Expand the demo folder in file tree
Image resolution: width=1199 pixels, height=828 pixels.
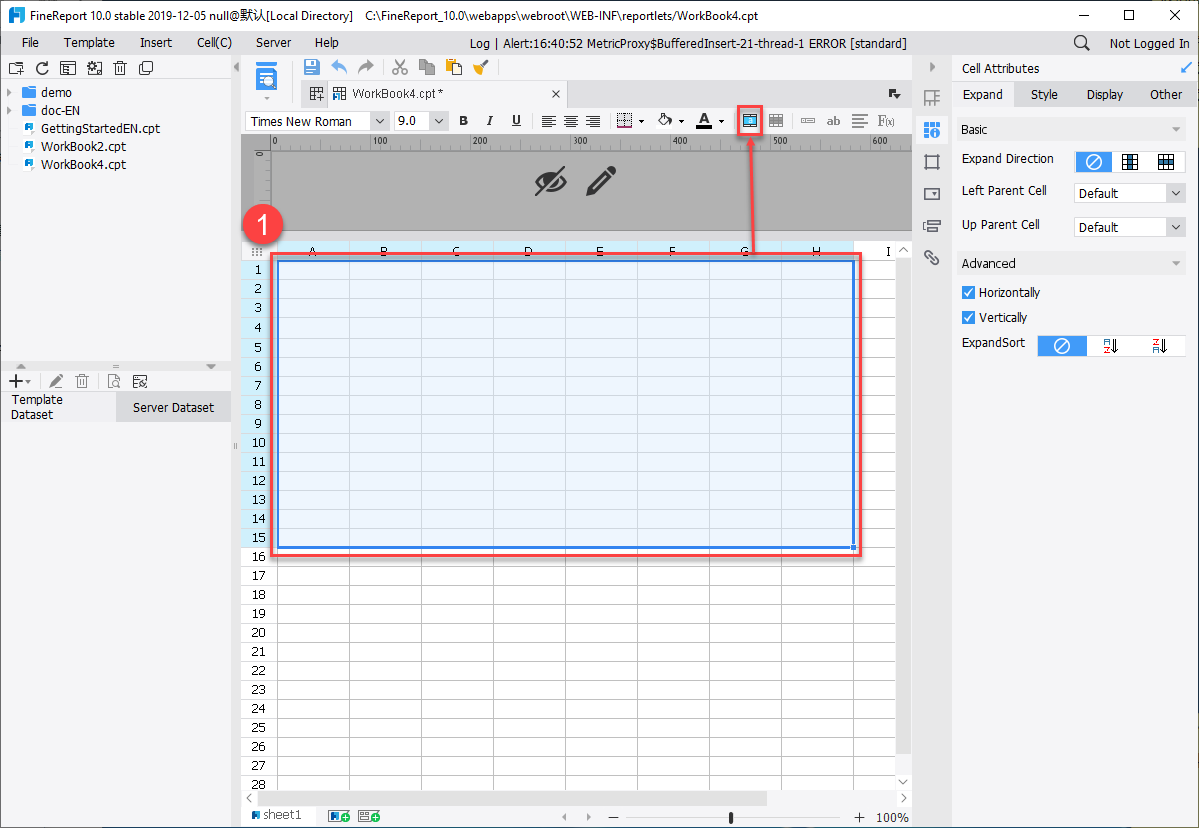click(9, 92)
